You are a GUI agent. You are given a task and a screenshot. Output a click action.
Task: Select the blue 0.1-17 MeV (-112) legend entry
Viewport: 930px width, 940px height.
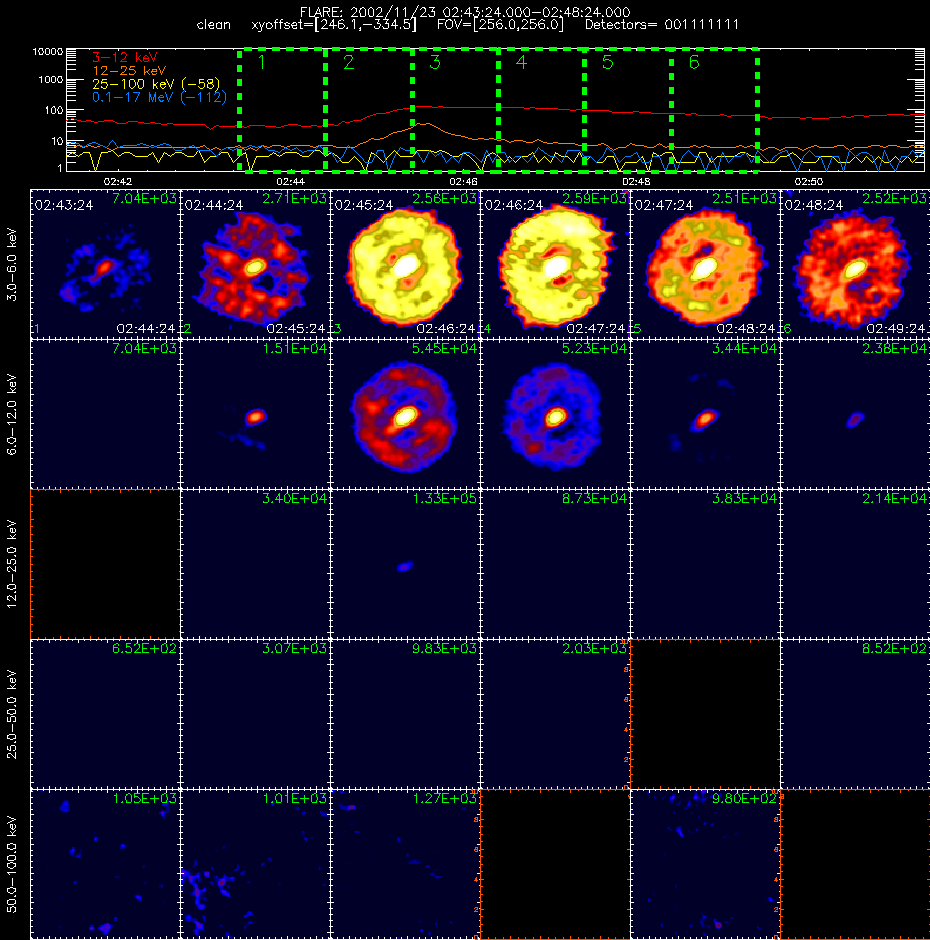coord(159,97)
